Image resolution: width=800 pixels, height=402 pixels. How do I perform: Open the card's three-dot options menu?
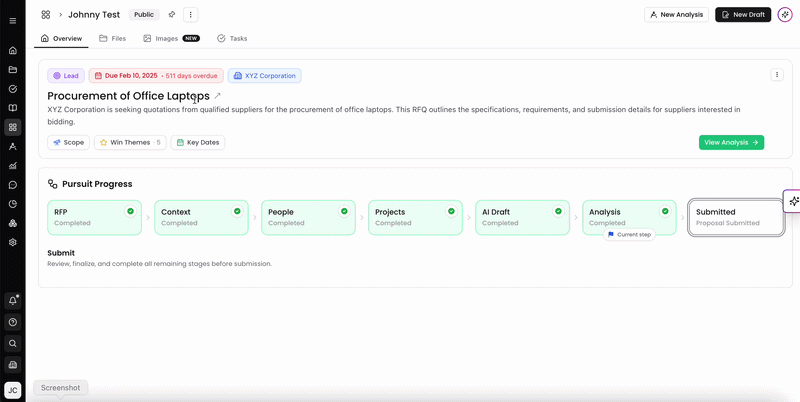pyautogui.click(x=777, y=74)
